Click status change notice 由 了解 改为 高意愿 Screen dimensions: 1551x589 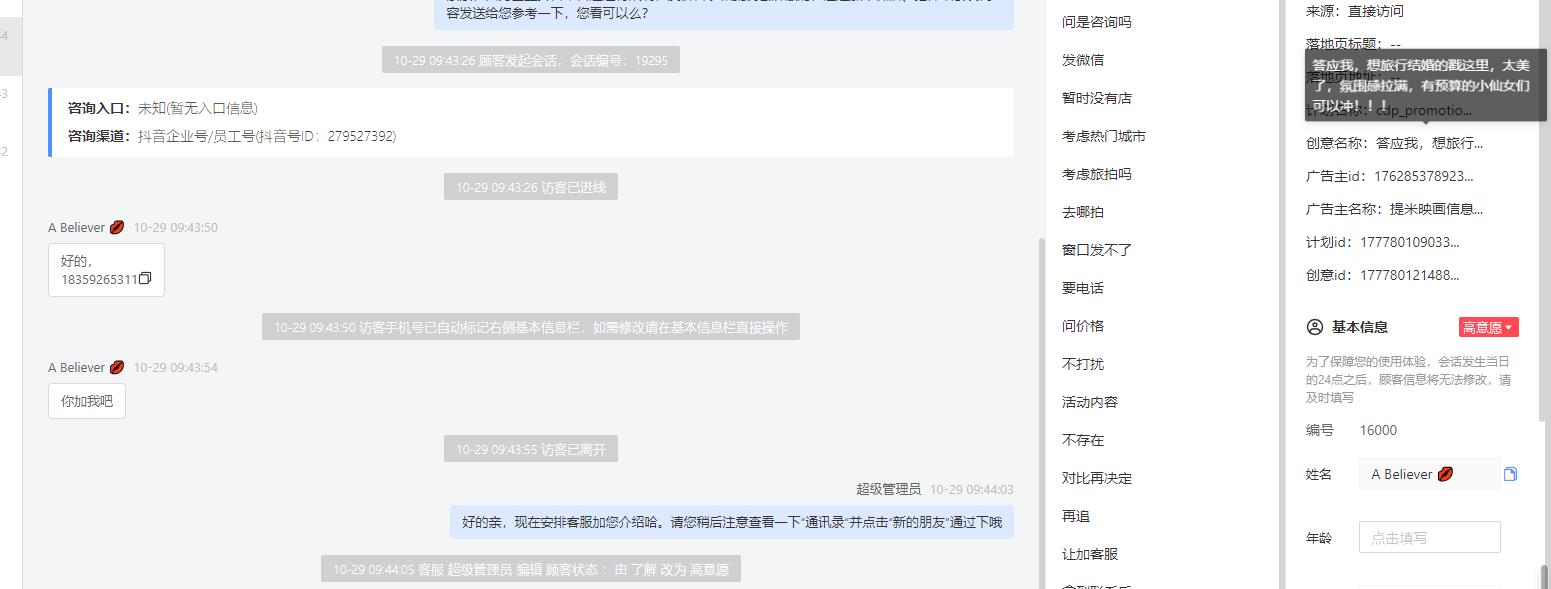click(x=531, y=569)
